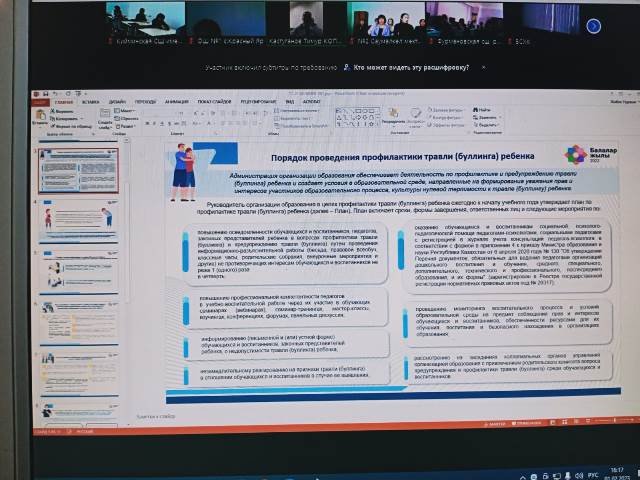
Task: Expand the shapes gallery scroll arrow
Action: tap(378, 125)
